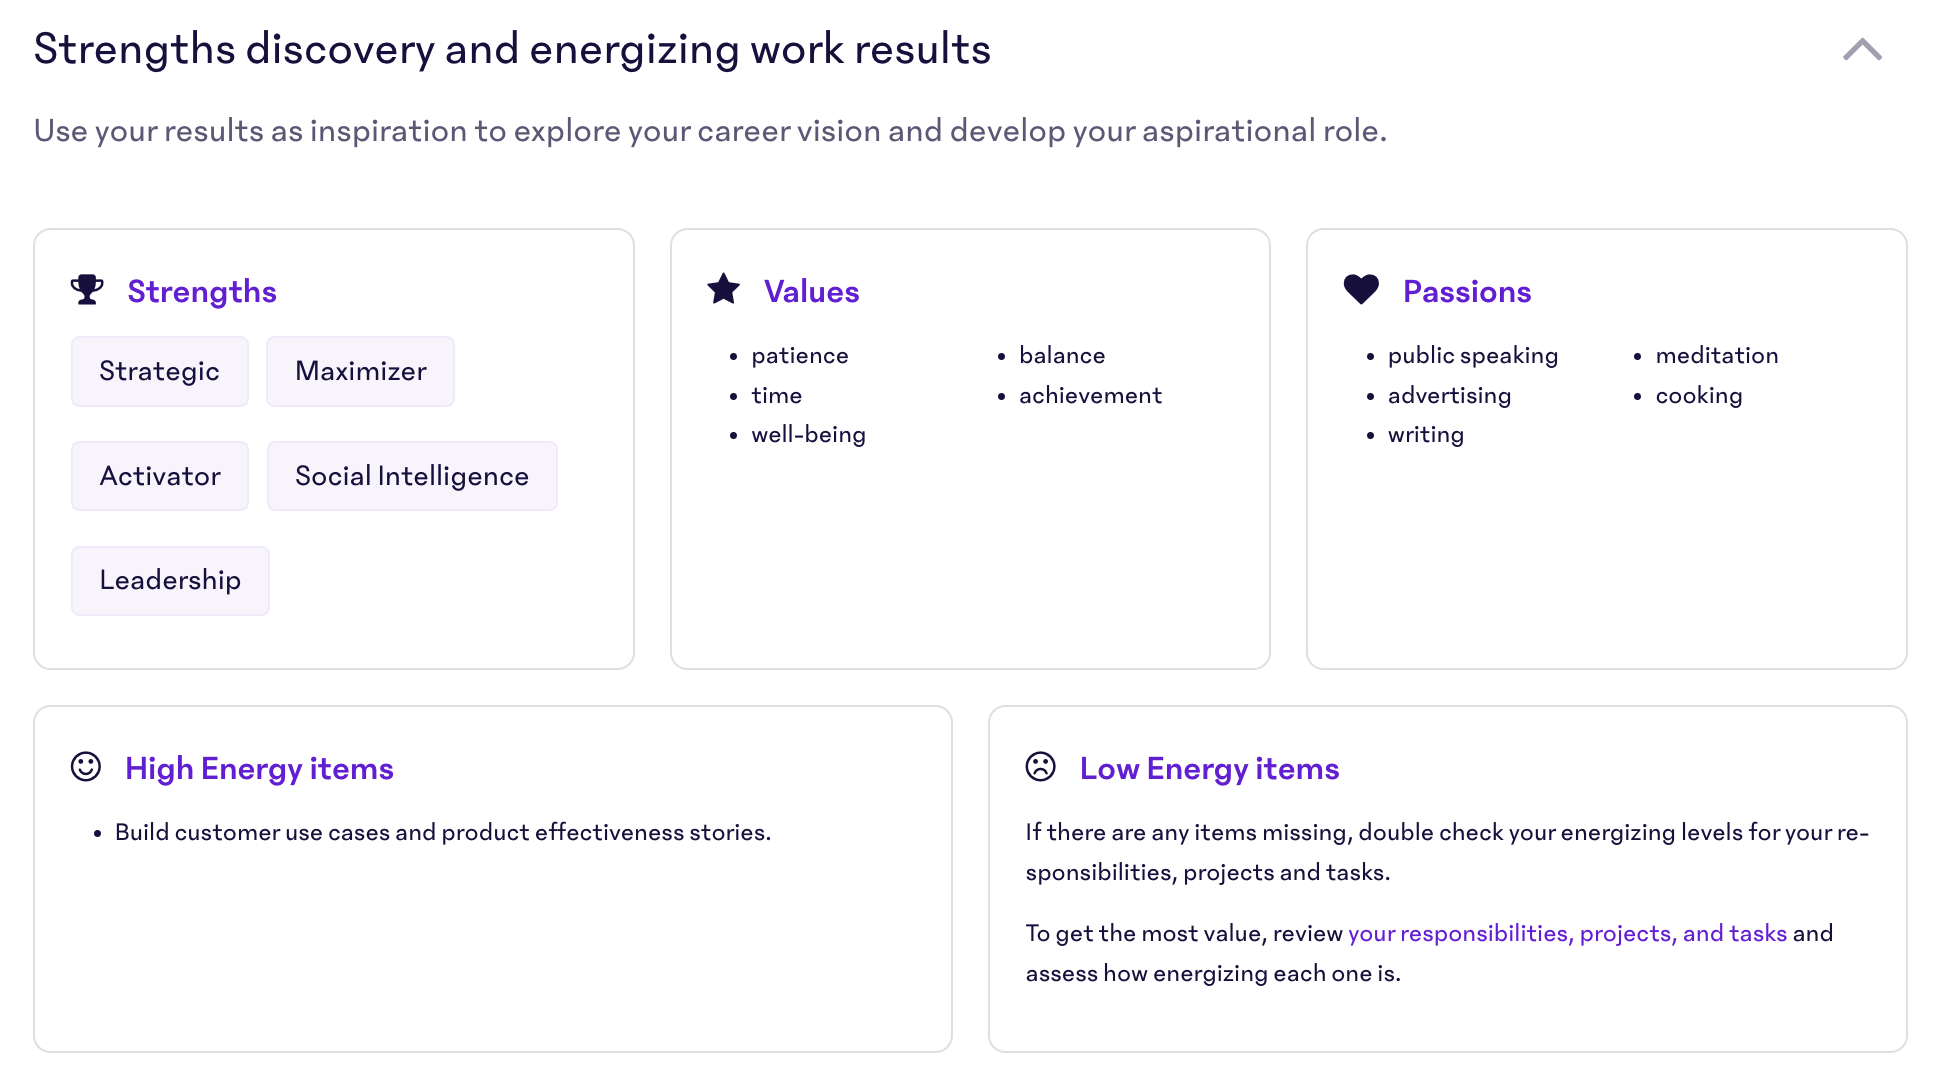
Task: Click the Activator strength tag
Action: pyautogui.click(x=161, y=476)
